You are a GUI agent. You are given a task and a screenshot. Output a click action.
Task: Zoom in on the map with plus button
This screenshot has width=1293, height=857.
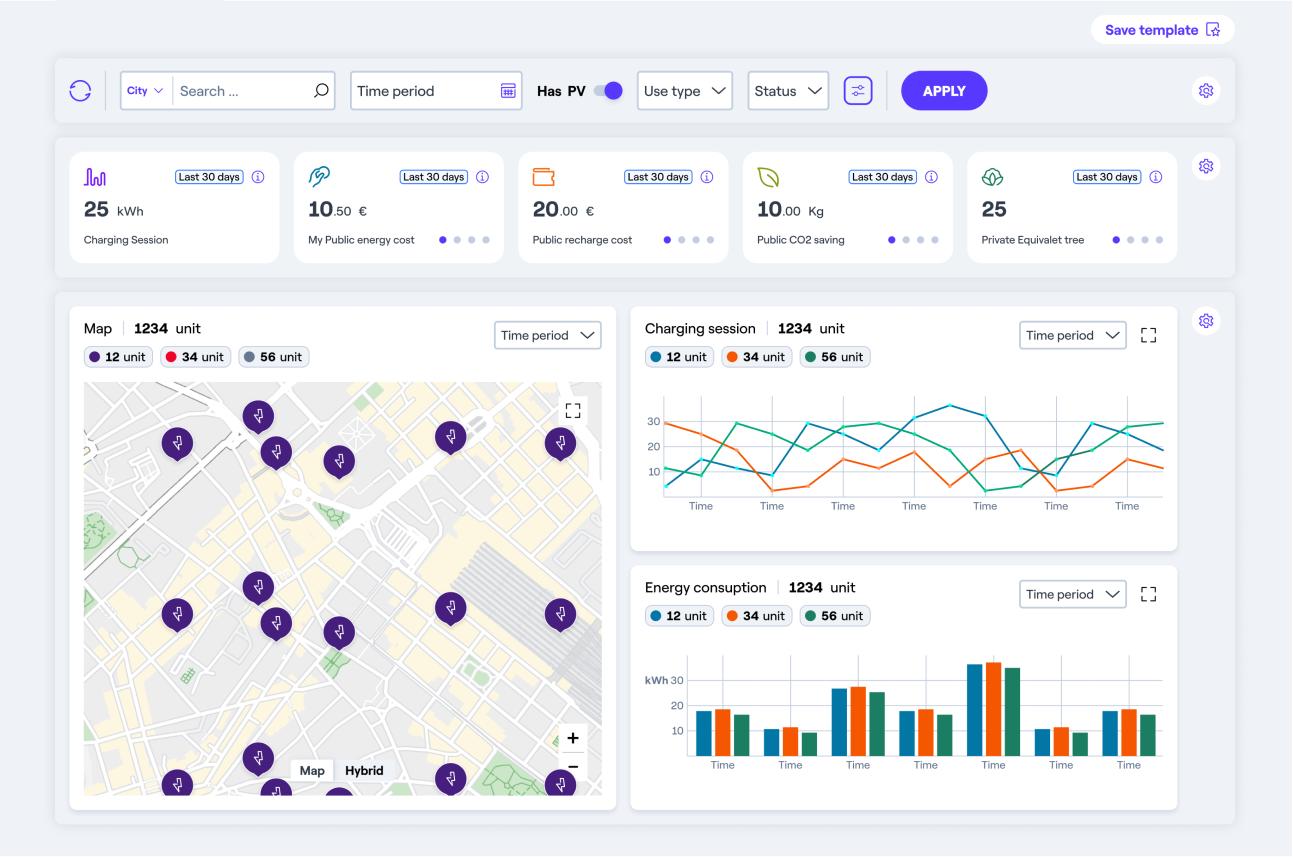pyautogui.click(x=573, y=739)
